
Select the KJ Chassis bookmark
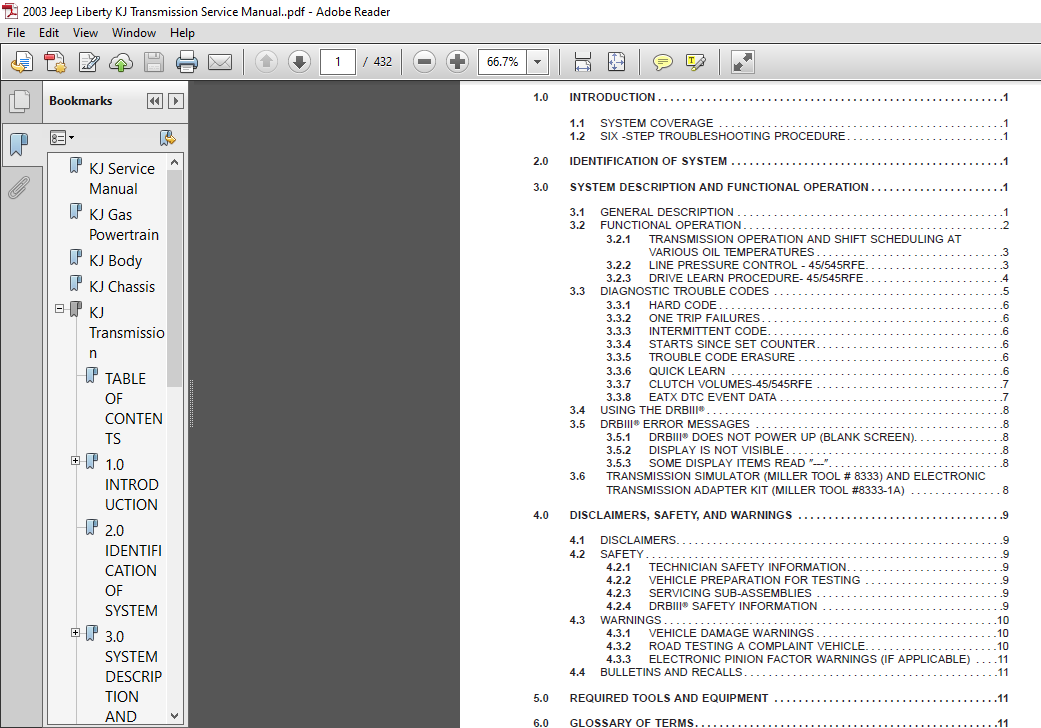tap(122, 287)
